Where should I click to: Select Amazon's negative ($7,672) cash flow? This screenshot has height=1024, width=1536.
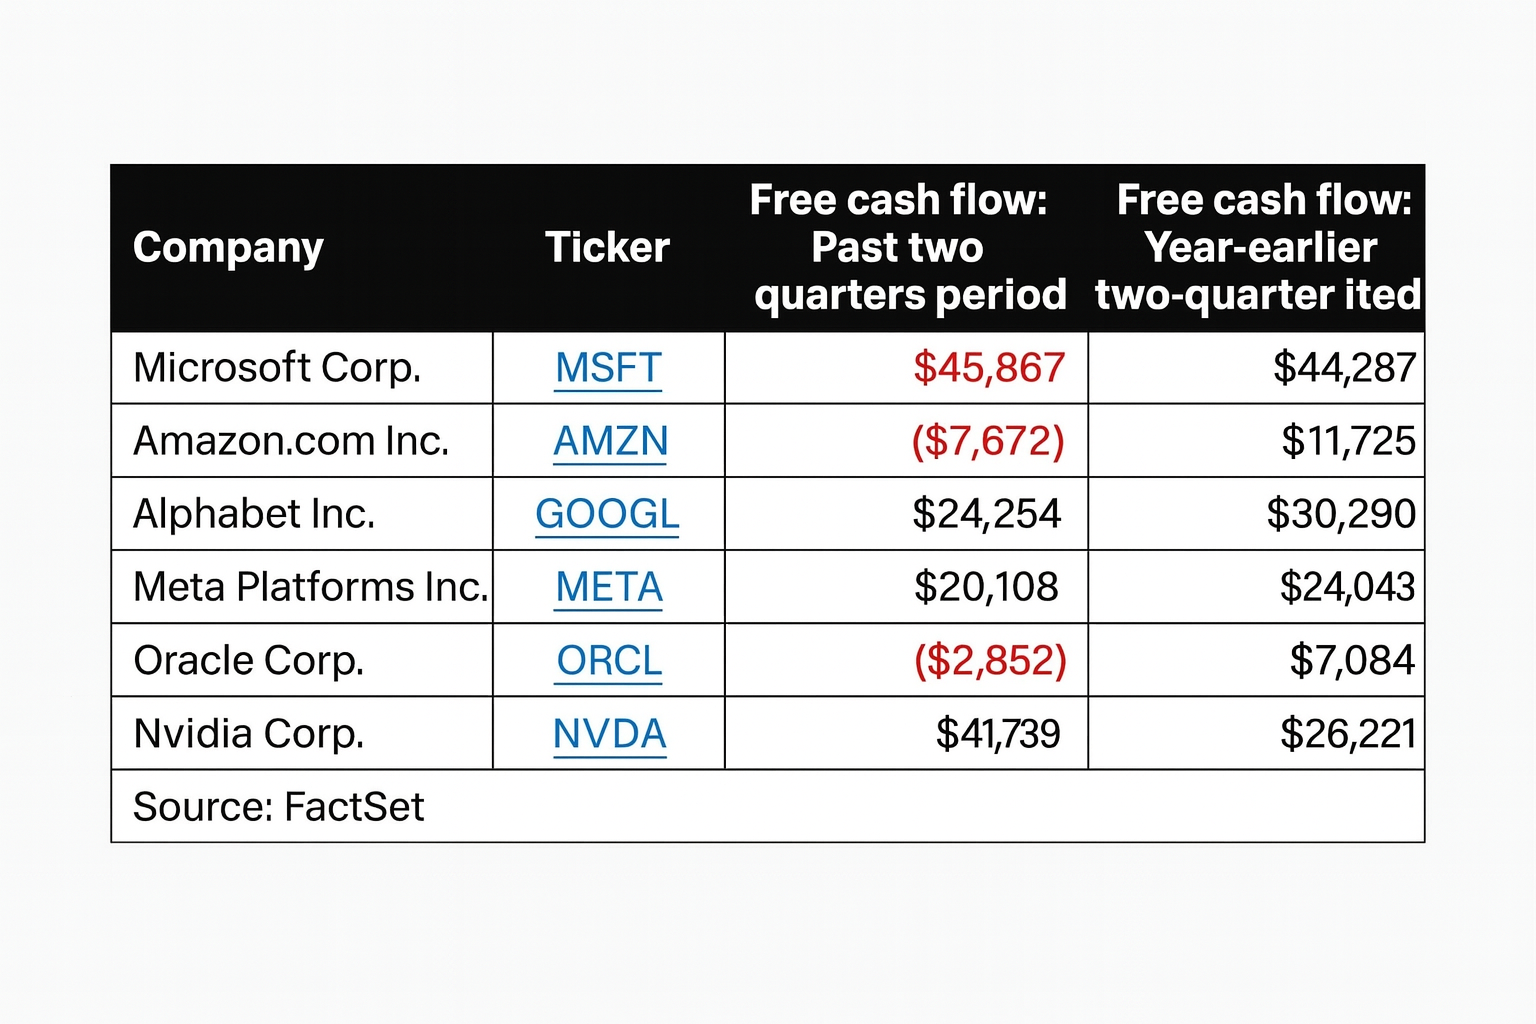(987, 441)
